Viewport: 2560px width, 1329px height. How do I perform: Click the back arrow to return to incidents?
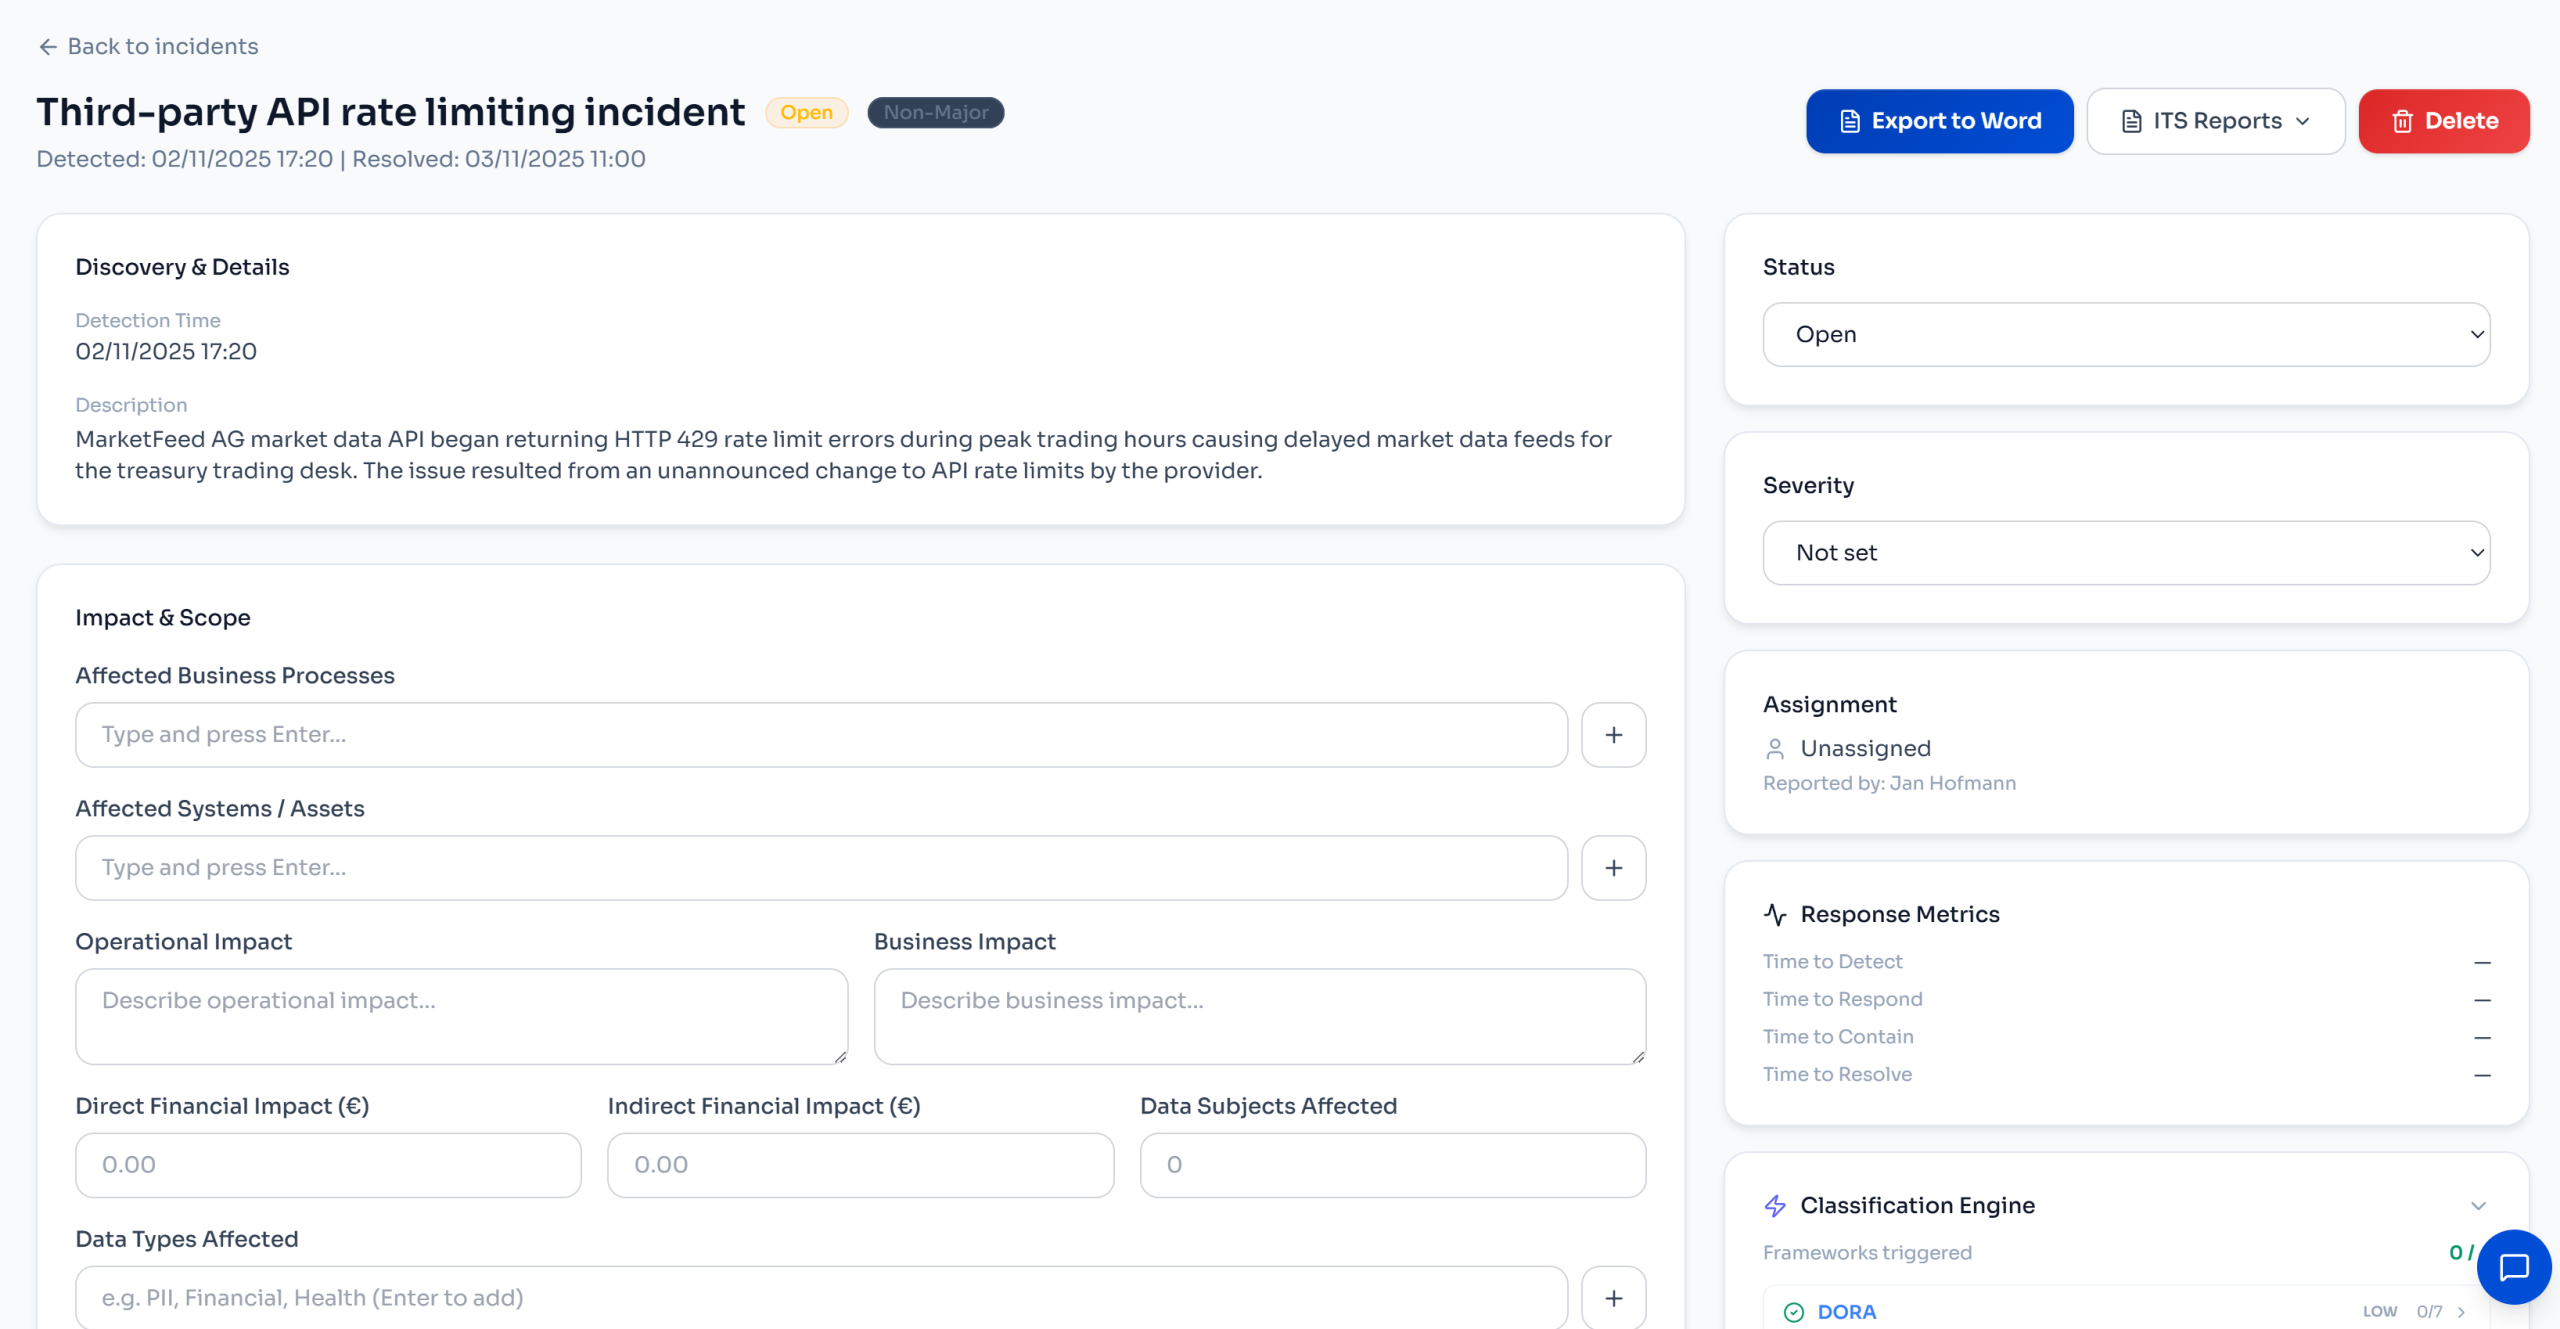(49, 46)
